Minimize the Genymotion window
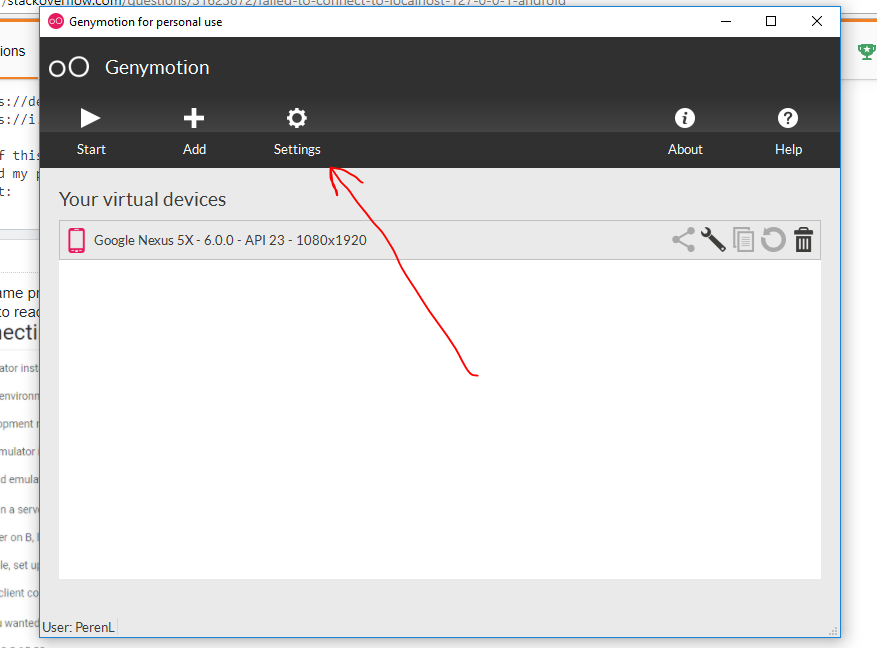This screenshot has width=877, height=648. [x=726, y=21]
